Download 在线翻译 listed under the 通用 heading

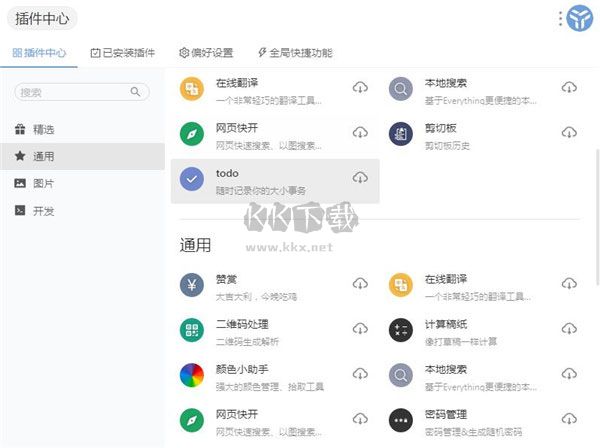[569, 283]
